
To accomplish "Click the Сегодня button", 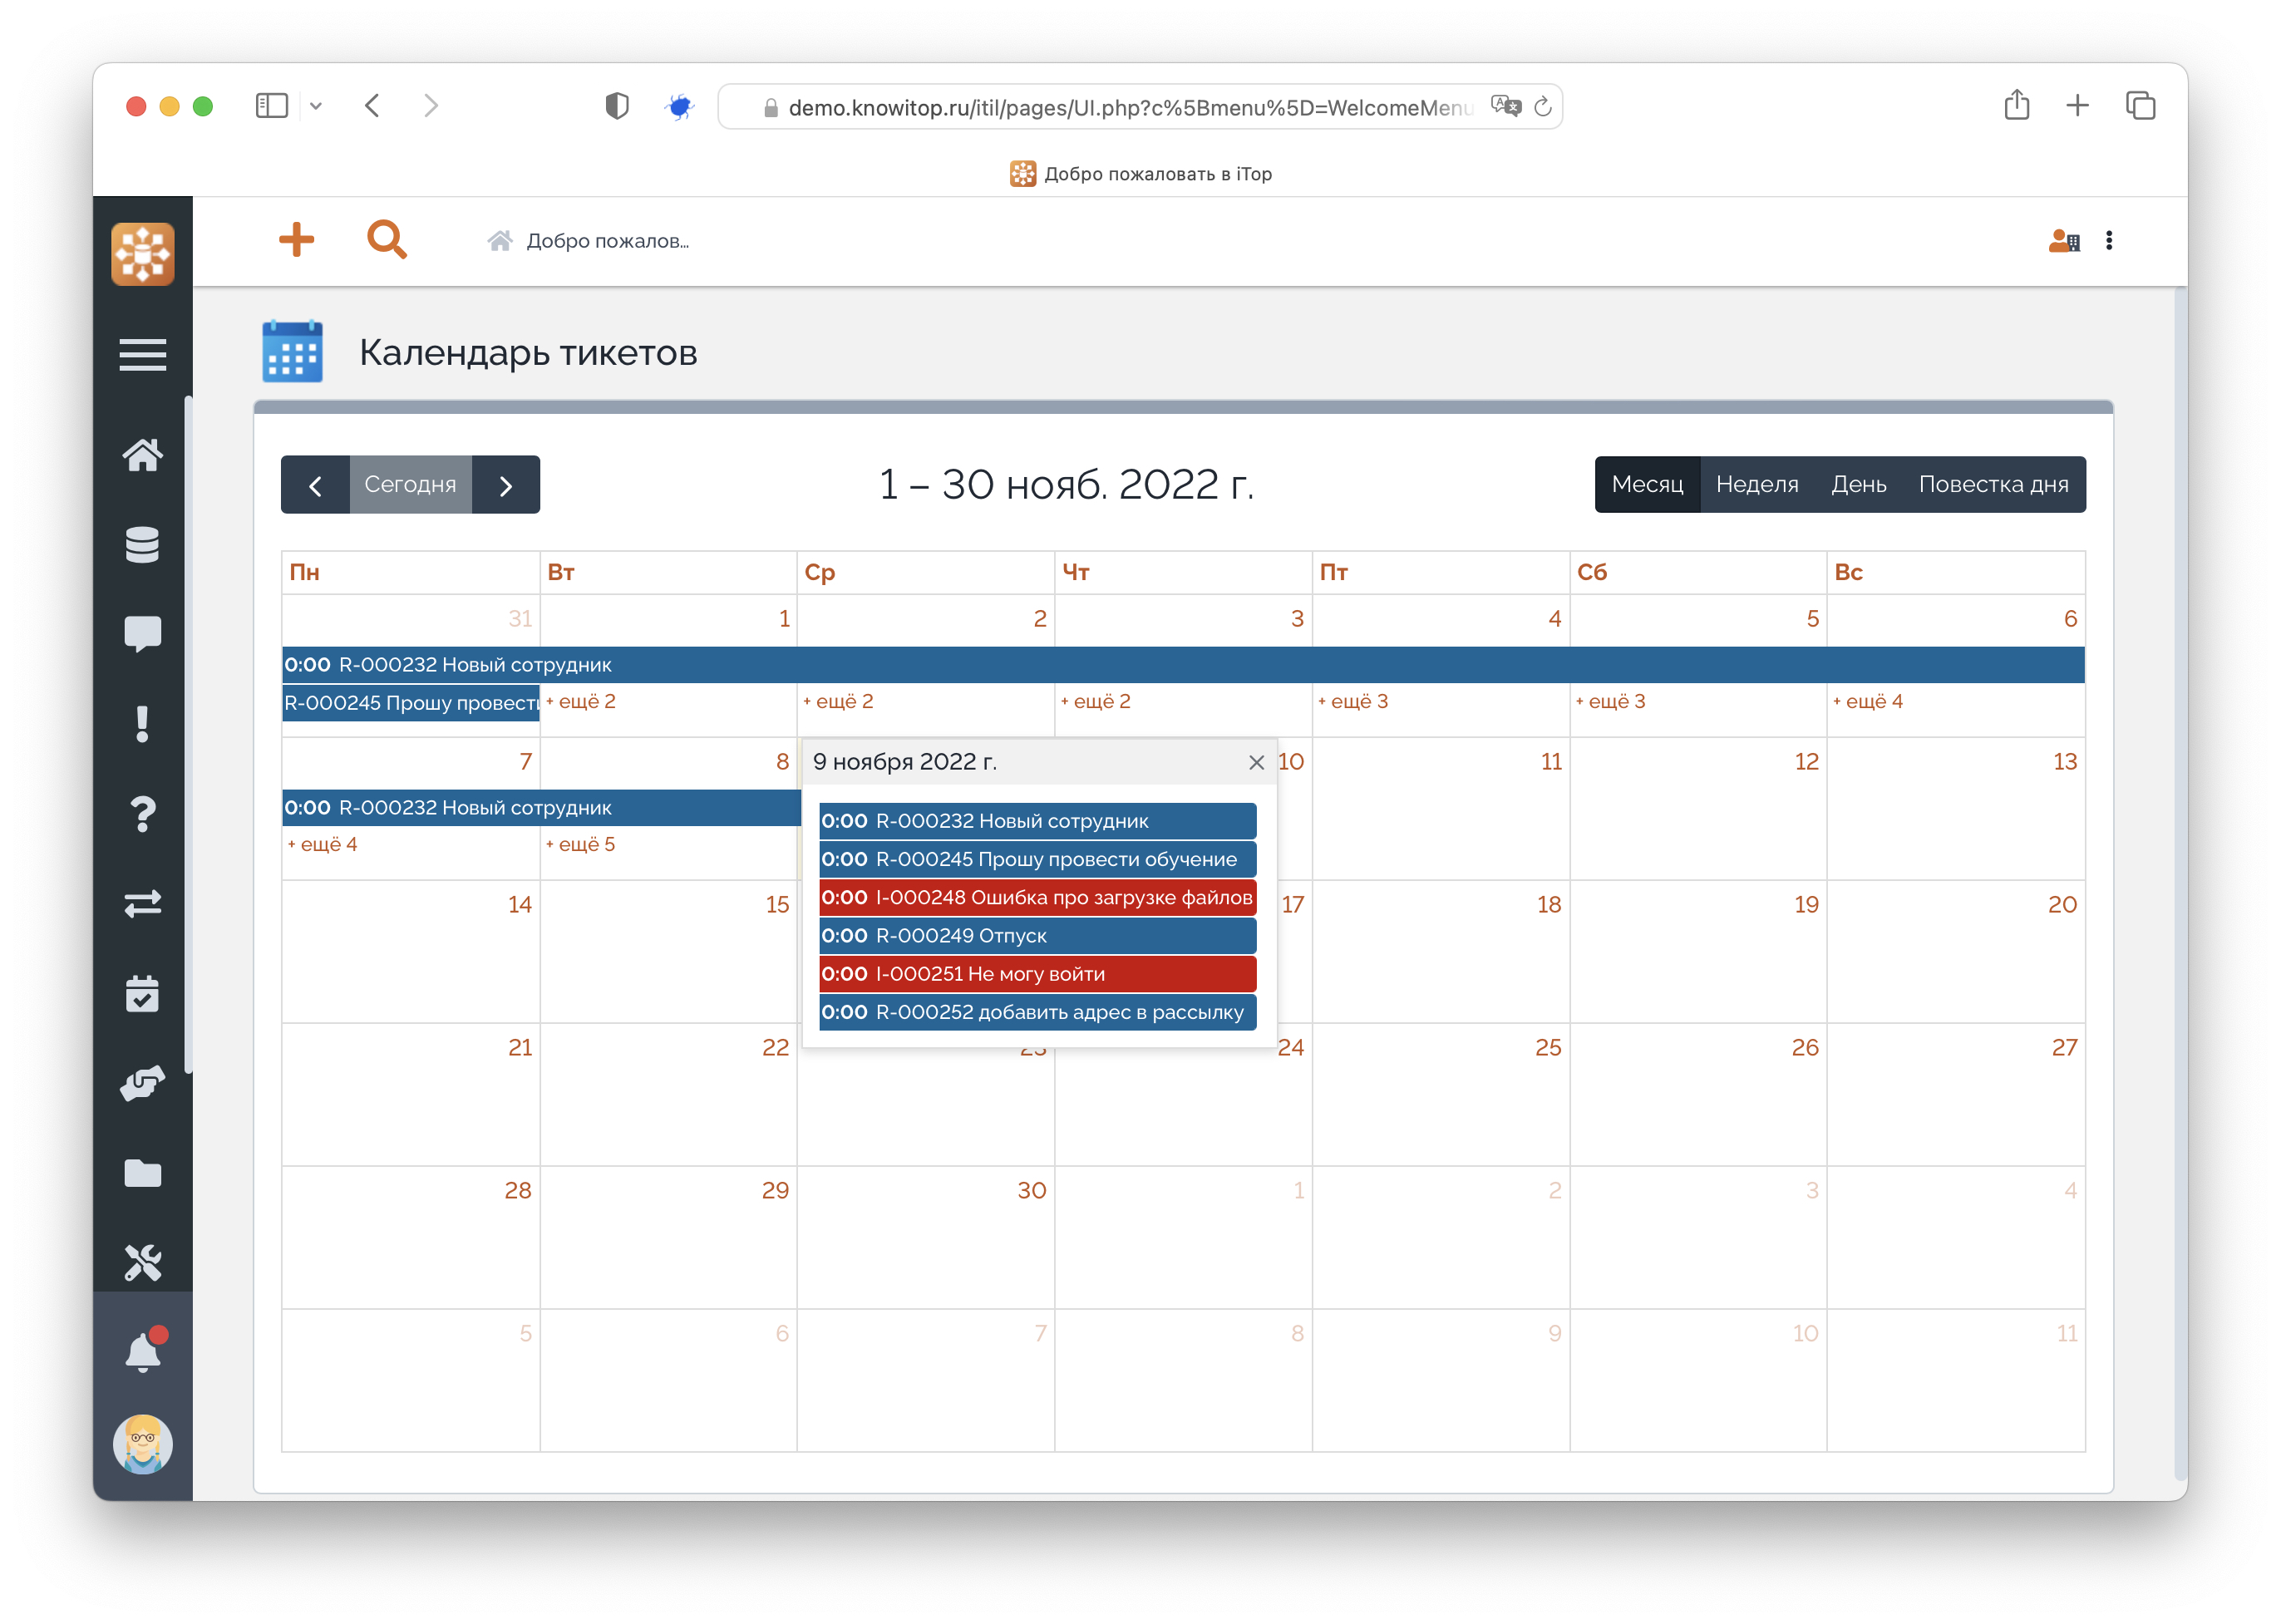I will point(410,485).
